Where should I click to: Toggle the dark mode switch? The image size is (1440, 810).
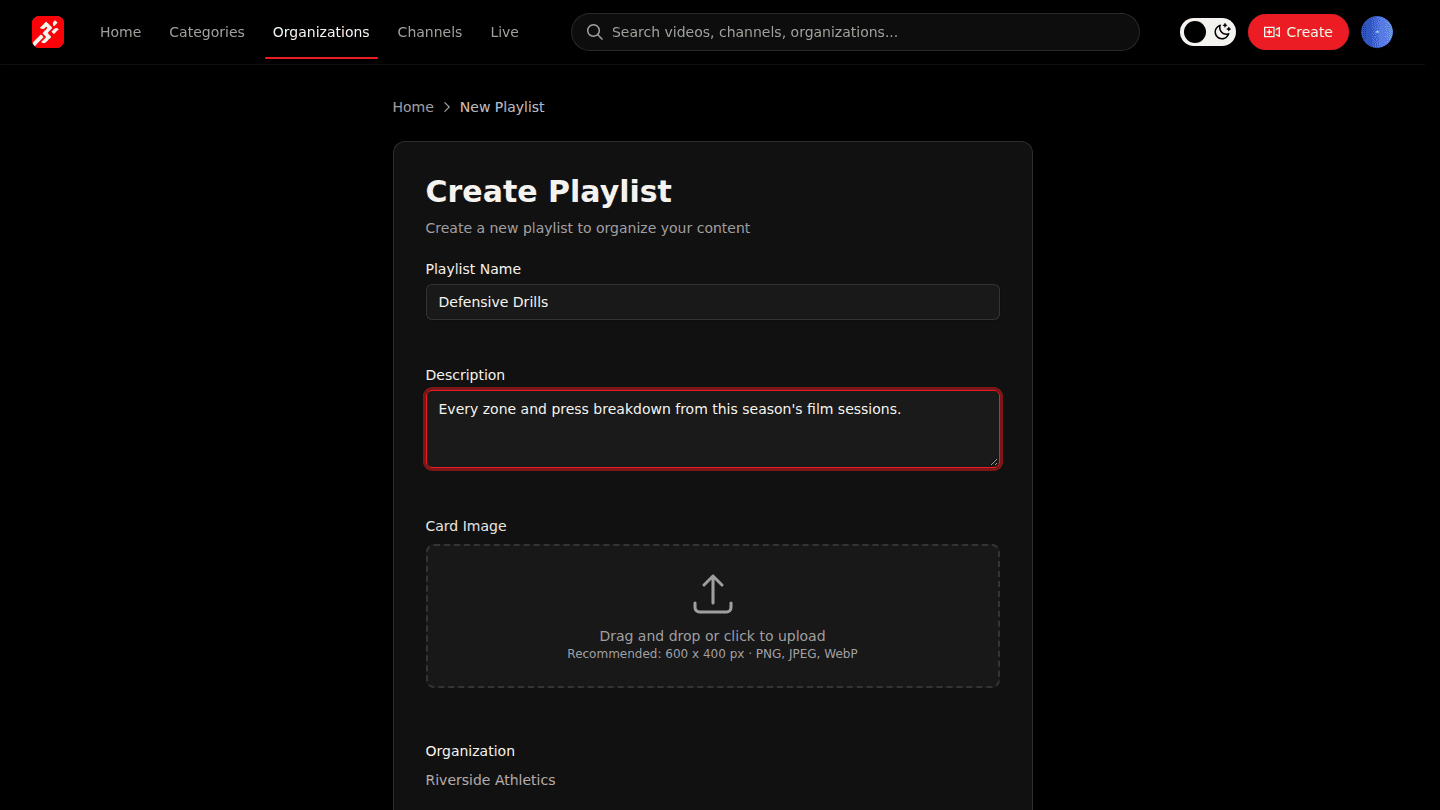pyautogui.click(x=1208, y=32)
